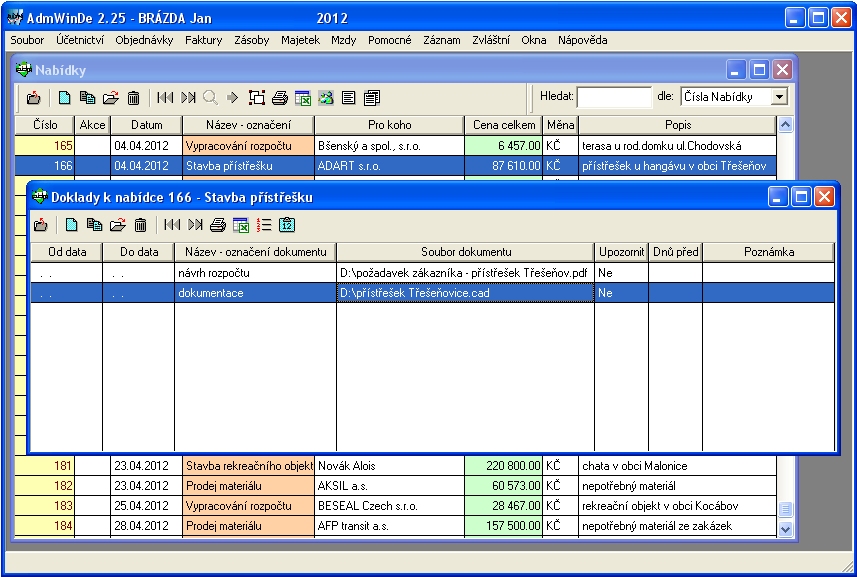Sort by Číslo column header in Nabídky
This screenshot has height=577, width=857.
(x=45, y=125)
